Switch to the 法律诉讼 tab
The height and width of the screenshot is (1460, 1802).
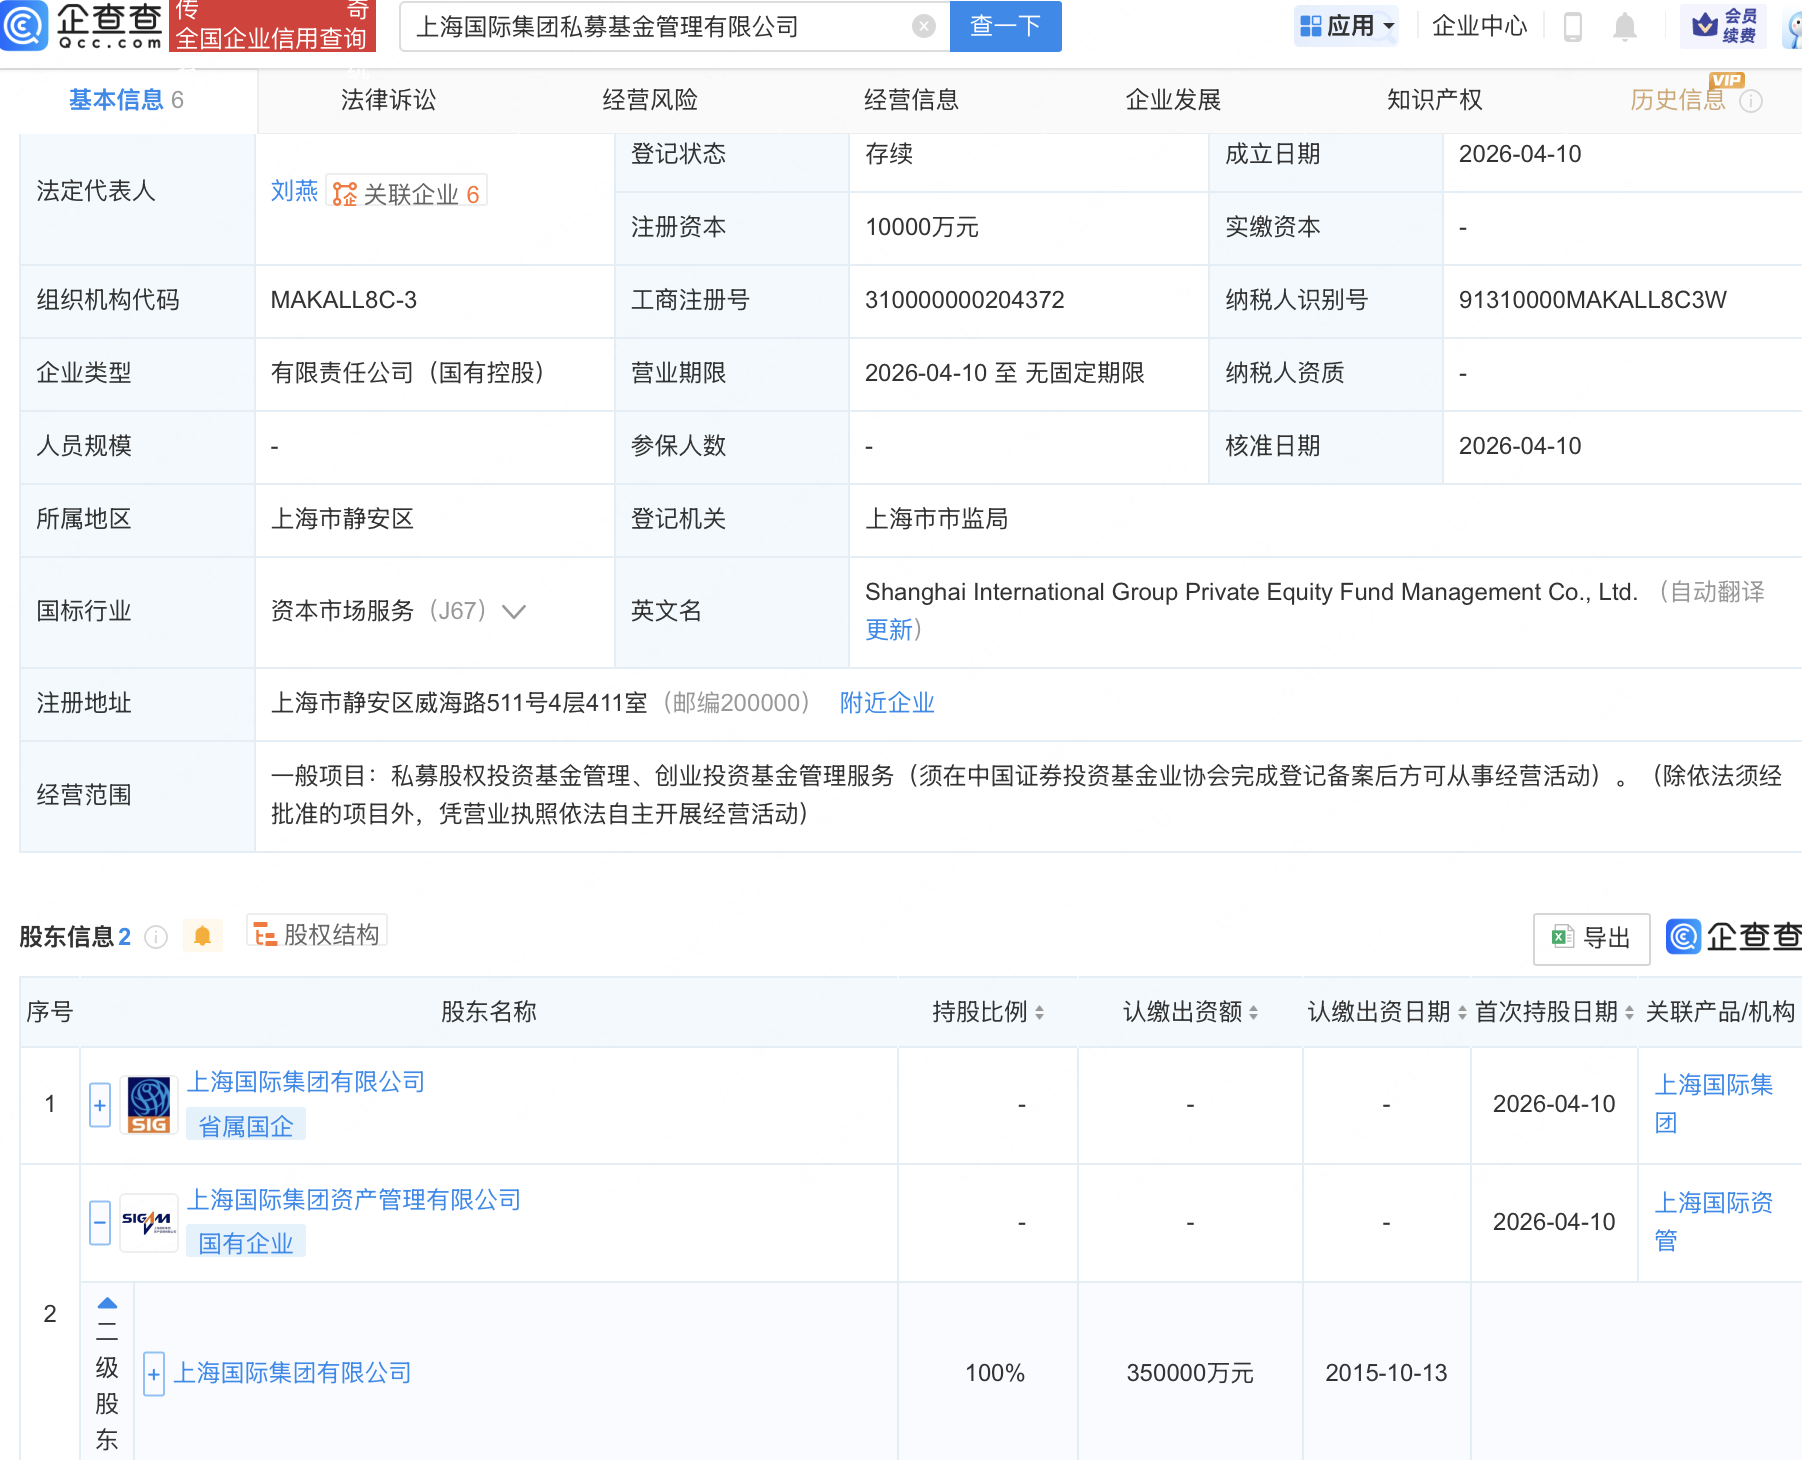tap(388, 100)
